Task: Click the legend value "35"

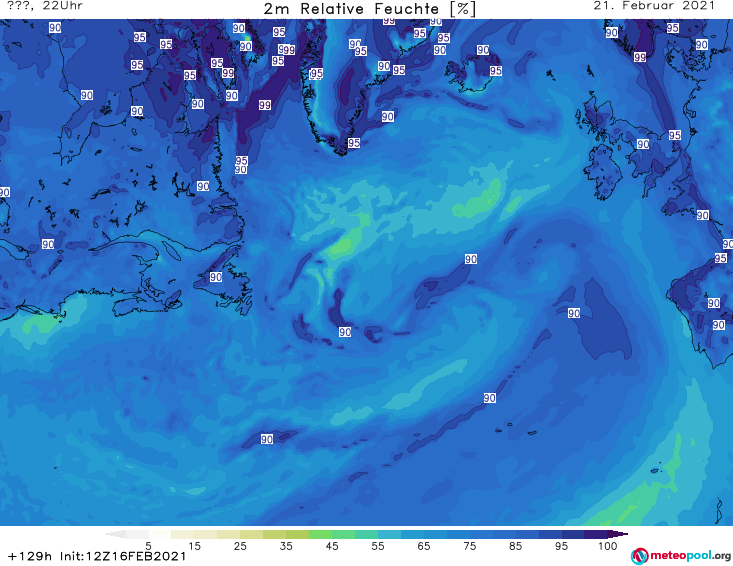Action: (286, 546)
